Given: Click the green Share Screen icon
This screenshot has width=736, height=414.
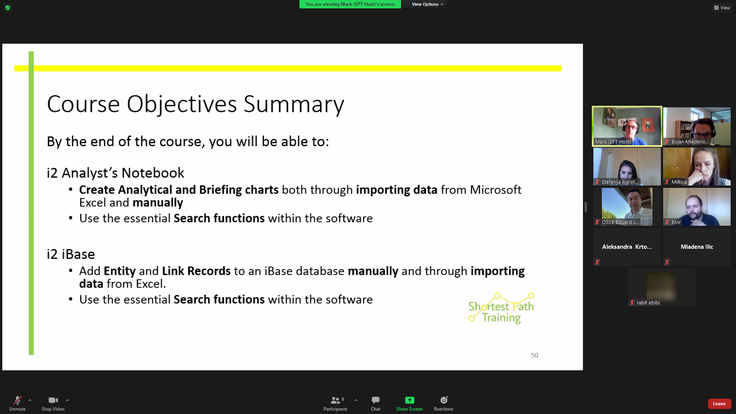Looking at the screenshot, I should (x=409, y=400).
